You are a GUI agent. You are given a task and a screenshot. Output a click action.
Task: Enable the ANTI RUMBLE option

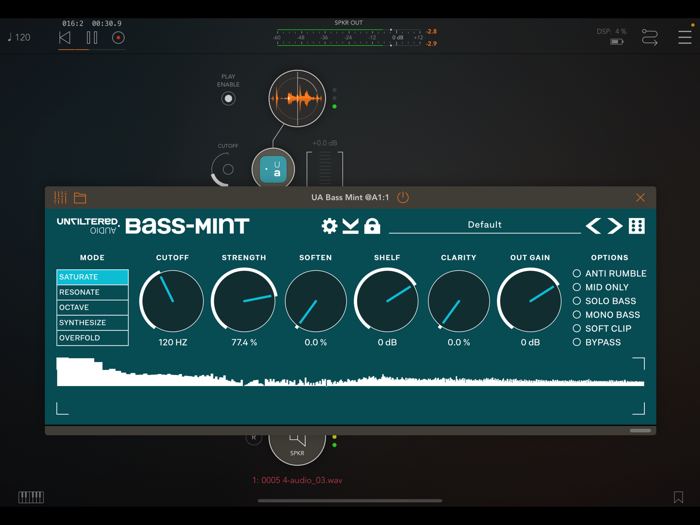pos(609,273)
